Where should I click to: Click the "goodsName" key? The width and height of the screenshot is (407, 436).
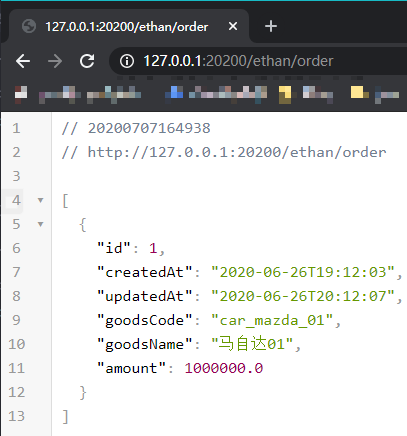pyautogui.click(x=144, y=344)
